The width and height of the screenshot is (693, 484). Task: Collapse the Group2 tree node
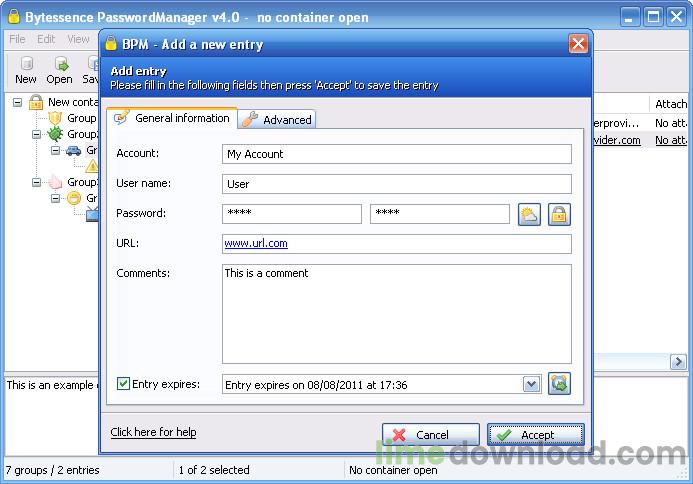pos(37,134)
